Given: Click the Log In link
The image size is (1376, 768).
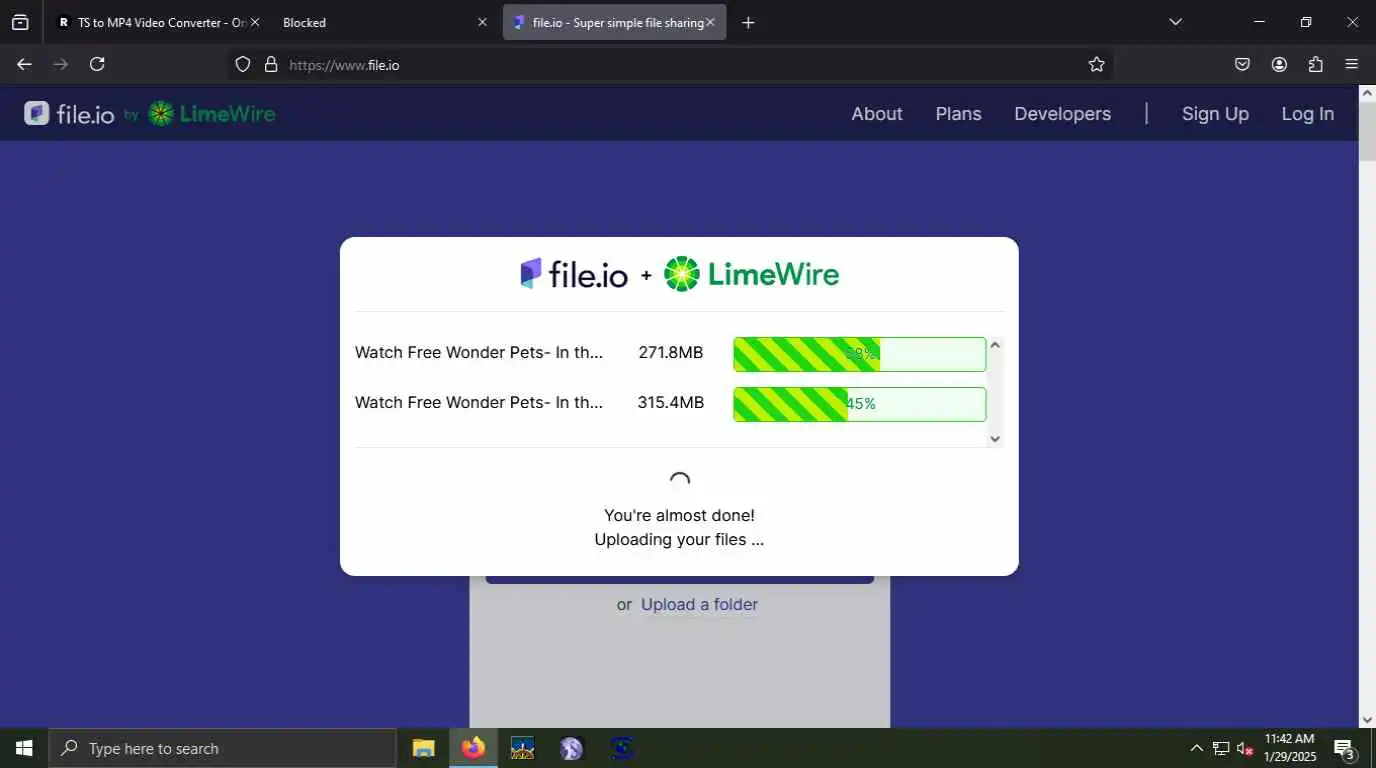Looking at the screenshot, I should point(1308,114).
